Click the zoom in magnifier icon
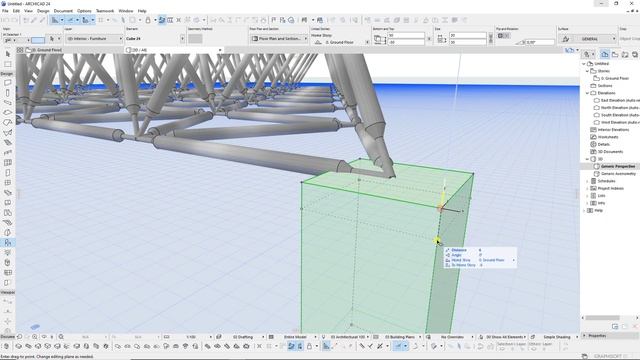640x360 pixels. (x=35, y=337)
